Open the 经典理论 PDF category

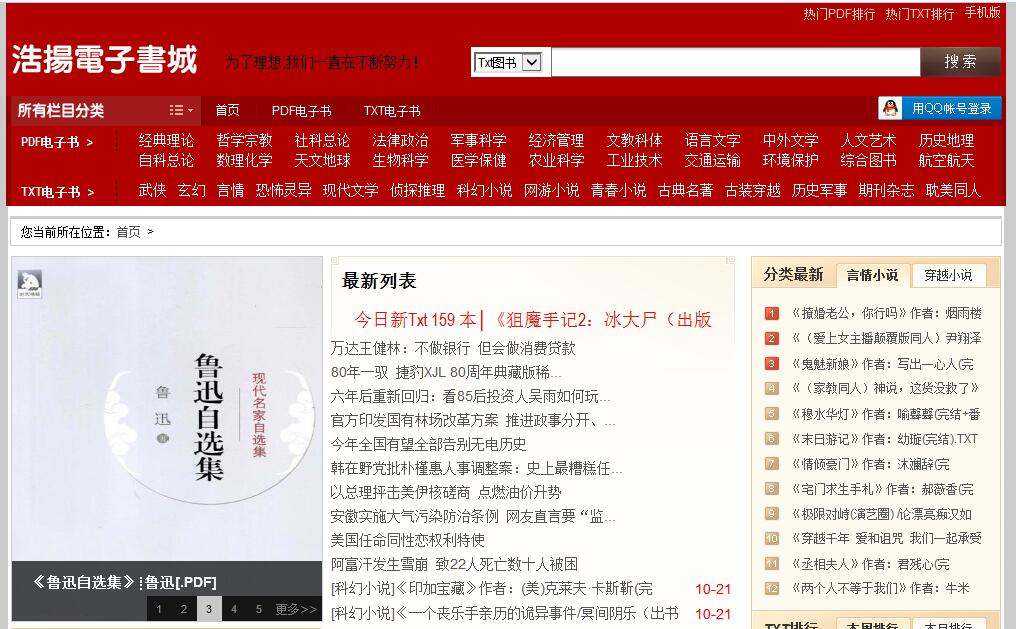[x=166, y=141]
